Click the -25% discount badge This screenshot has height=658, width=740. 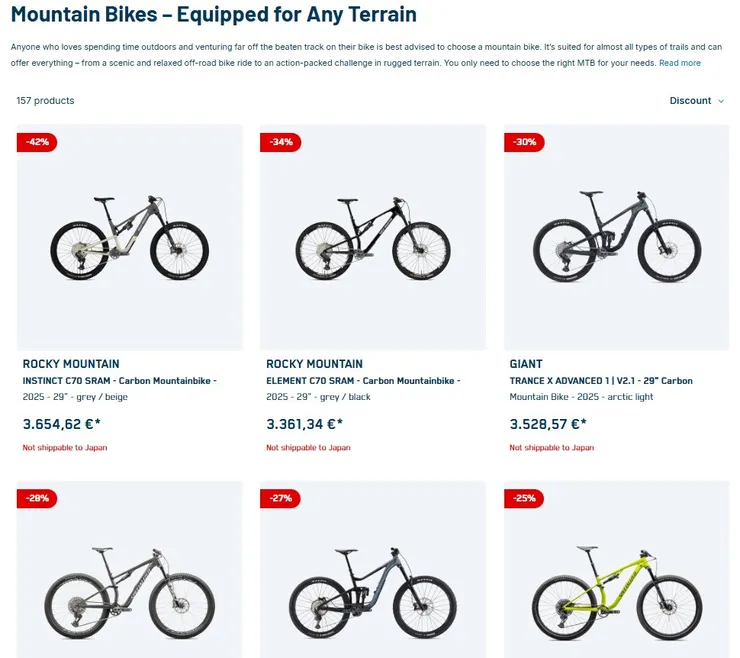524,498
